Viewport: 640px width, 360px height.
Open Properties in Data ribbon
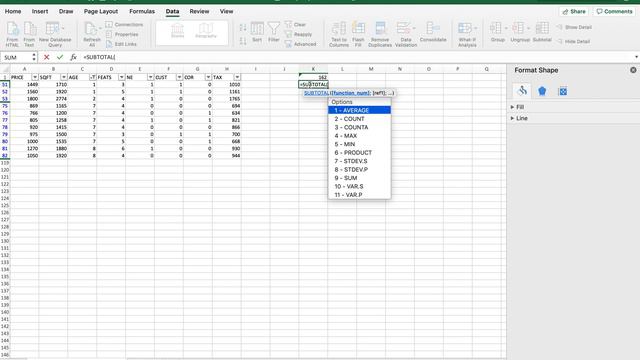click(x=122, y=34)
